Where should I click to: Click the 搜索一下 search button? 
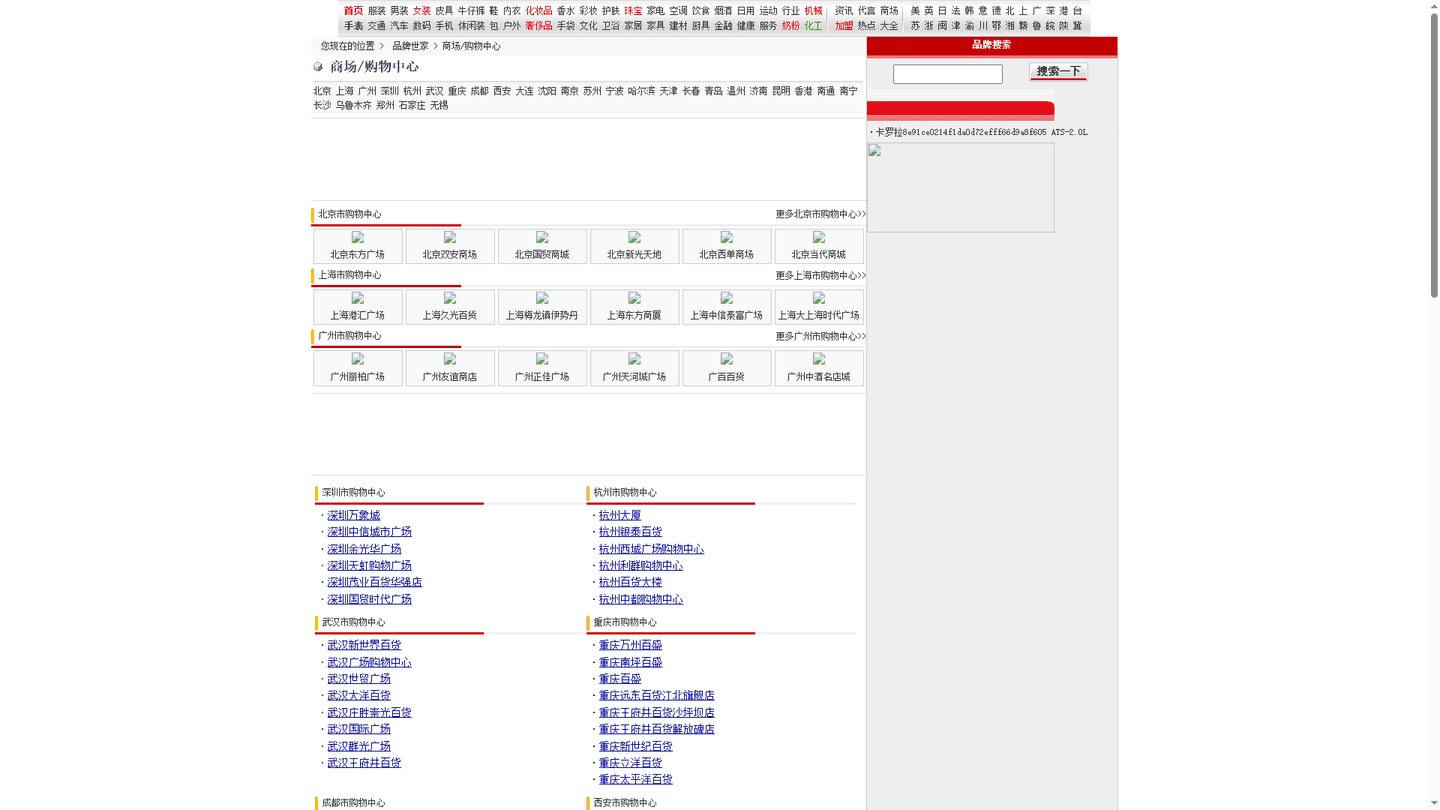coord(1058,71)
